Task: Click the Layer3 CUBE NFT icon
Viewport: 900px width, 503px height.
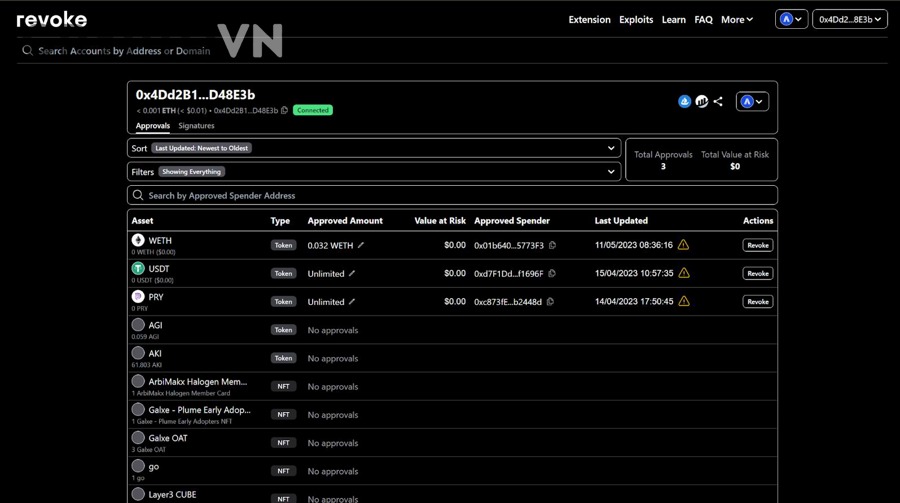Action: pyautogui.click(x=138, y=494)
